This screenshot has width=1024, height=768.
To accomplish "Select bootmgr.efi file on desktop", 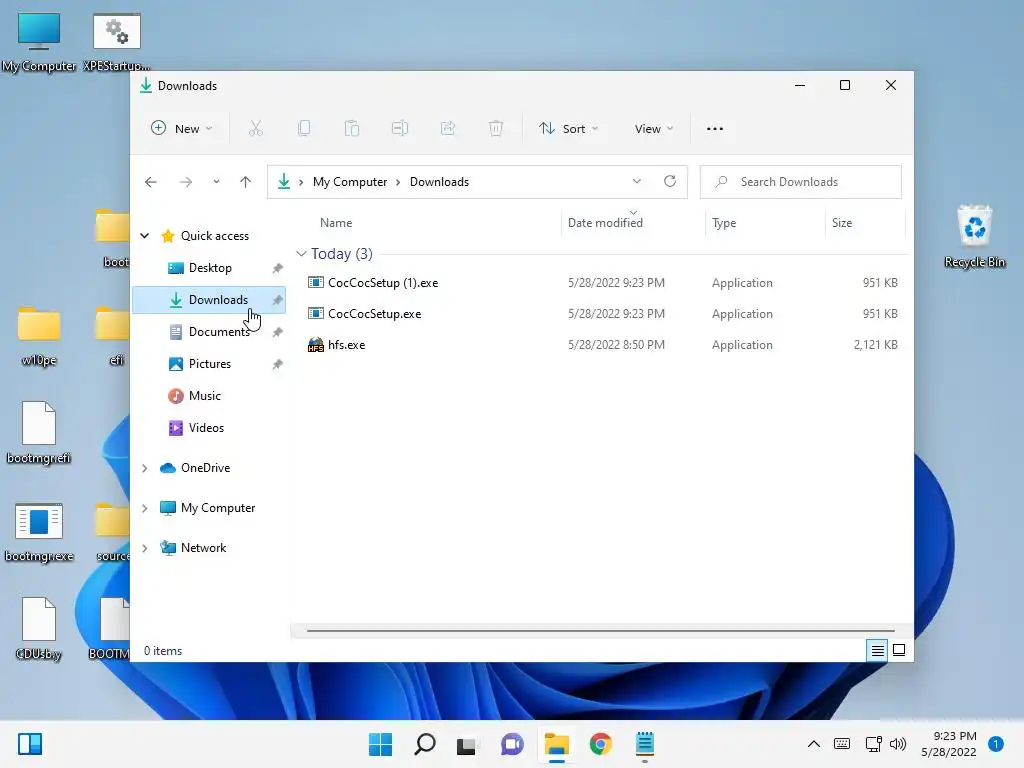I will (39, 433).
